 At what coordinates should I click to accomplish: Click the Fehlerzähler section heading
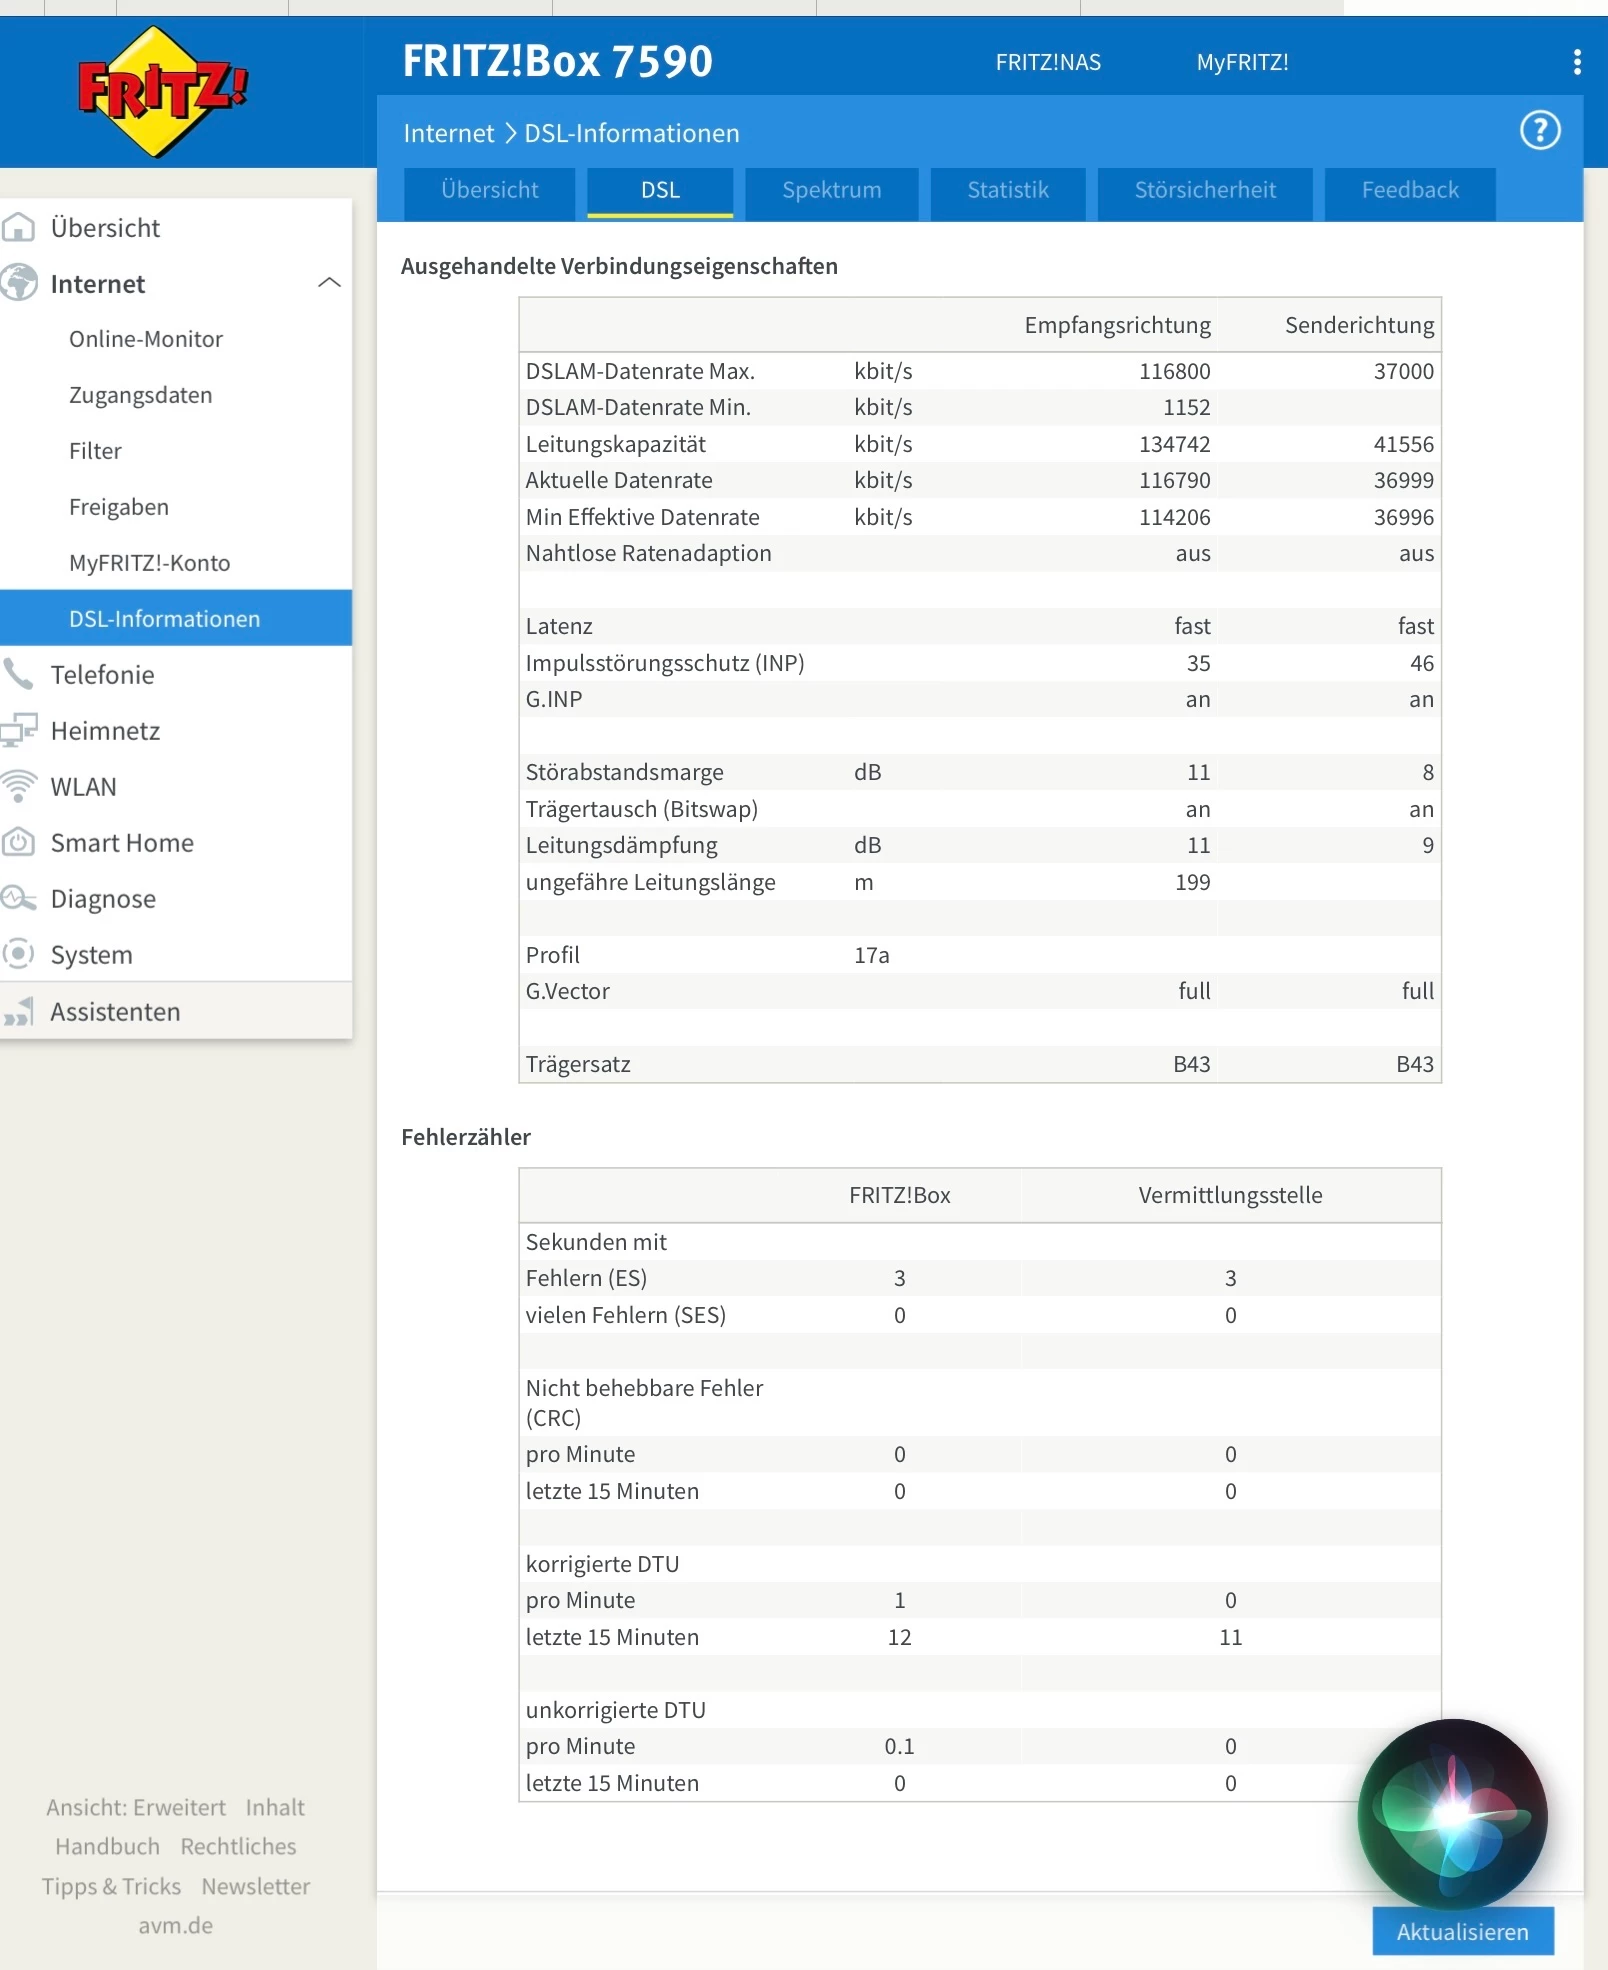coord(466,1137)
